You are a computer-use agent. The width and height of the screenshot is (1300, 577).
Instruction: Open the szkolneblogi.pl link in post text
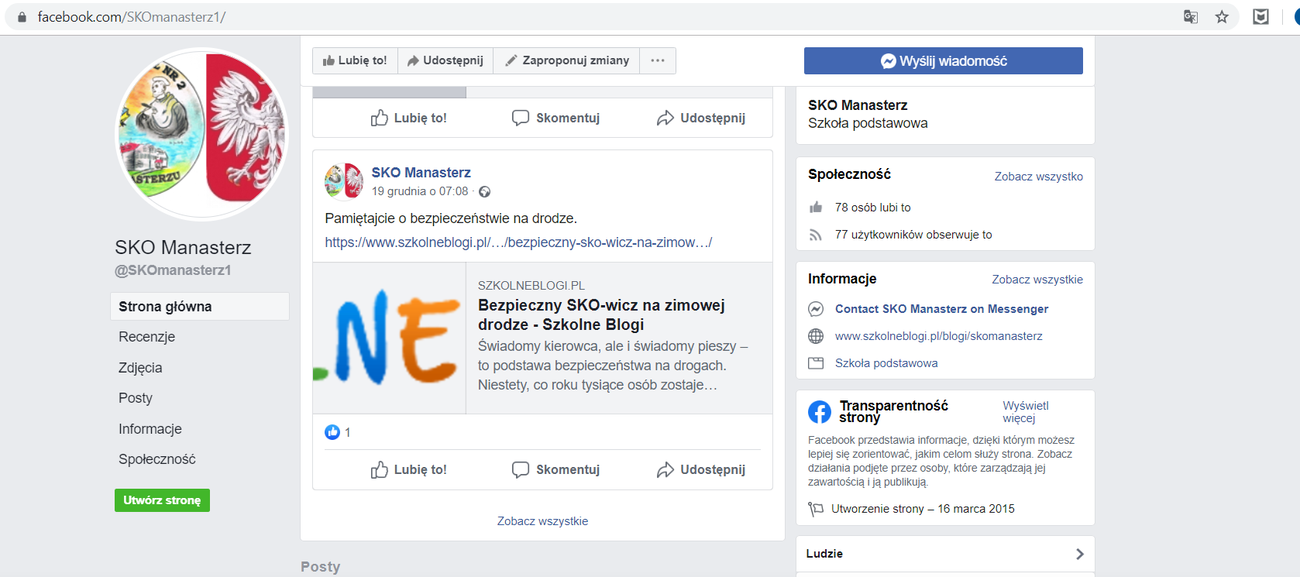(x=518, y=243)
